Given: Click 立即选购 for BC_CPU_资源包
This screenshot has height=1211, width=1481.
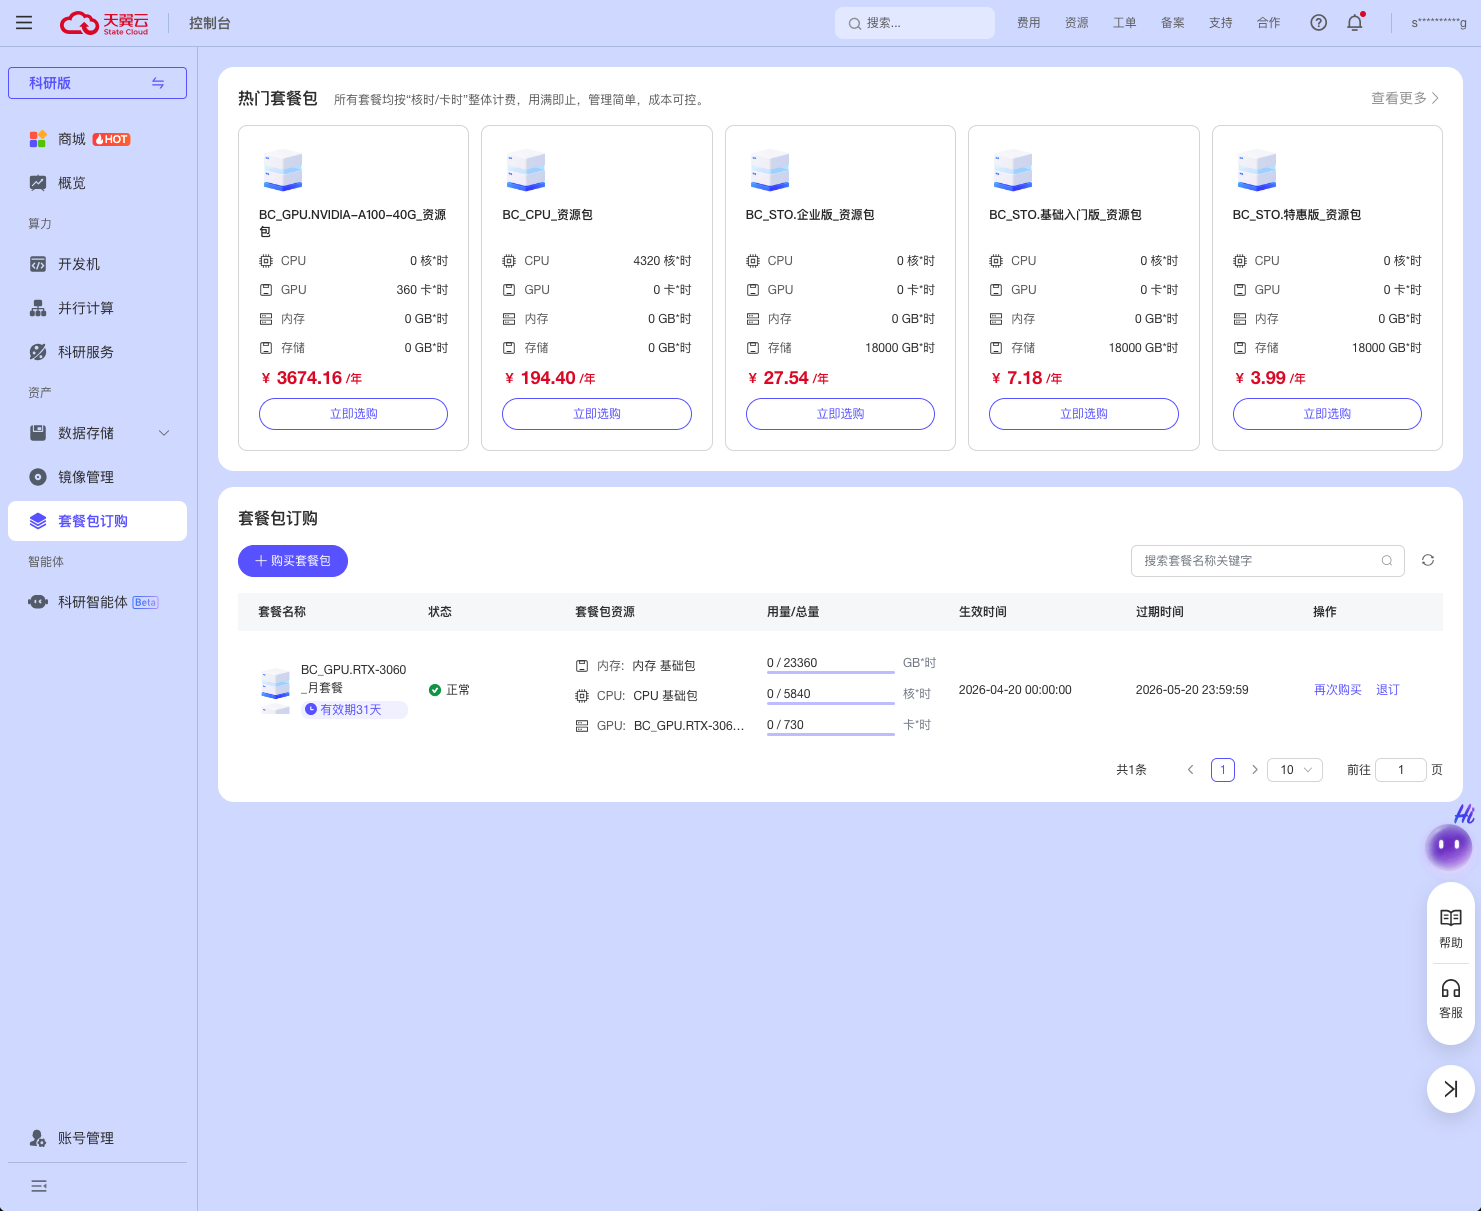Looking at the screenshot, I should pos(597,414).
